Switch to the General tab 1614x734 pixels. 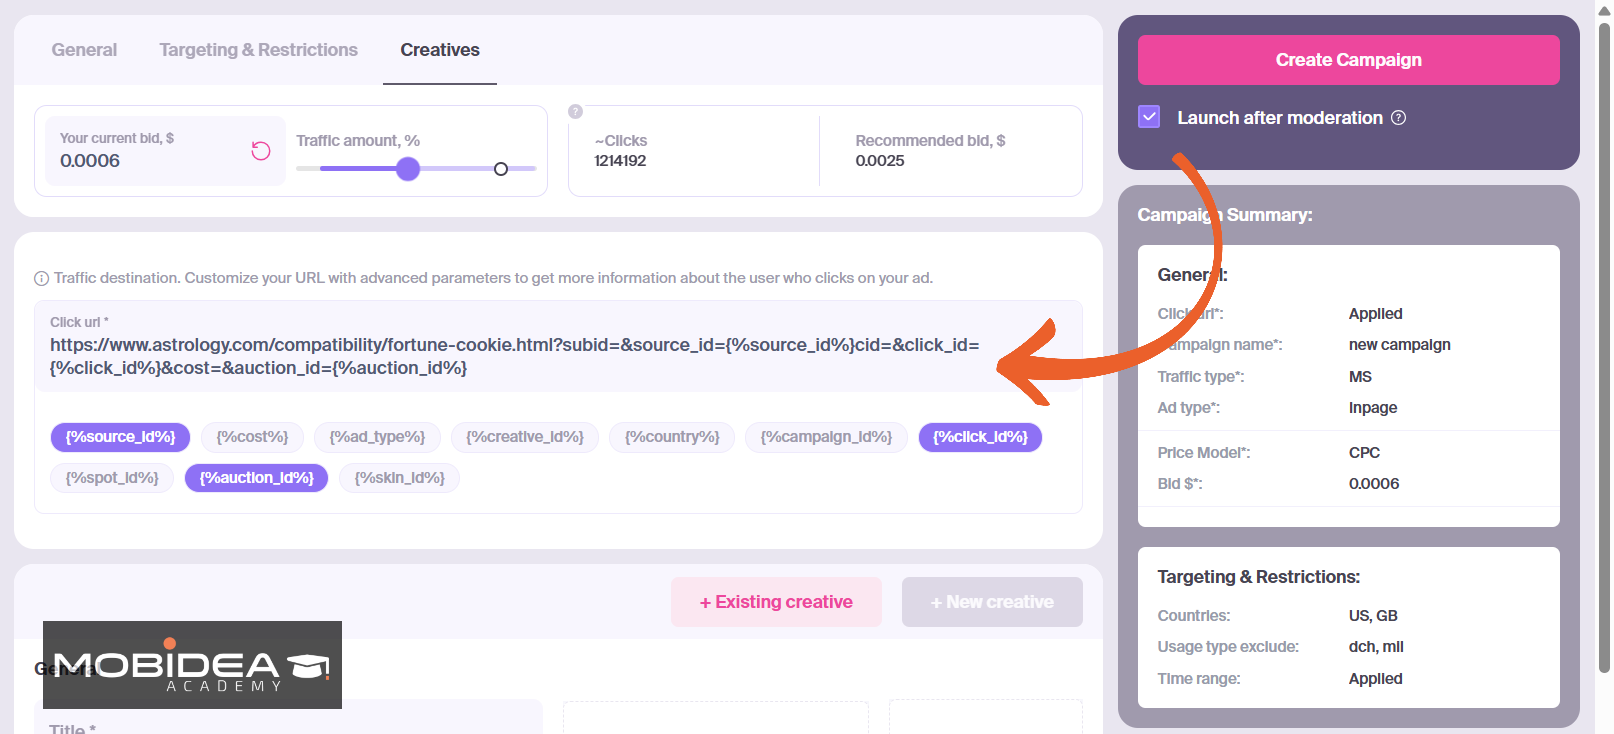pos(84,50)
